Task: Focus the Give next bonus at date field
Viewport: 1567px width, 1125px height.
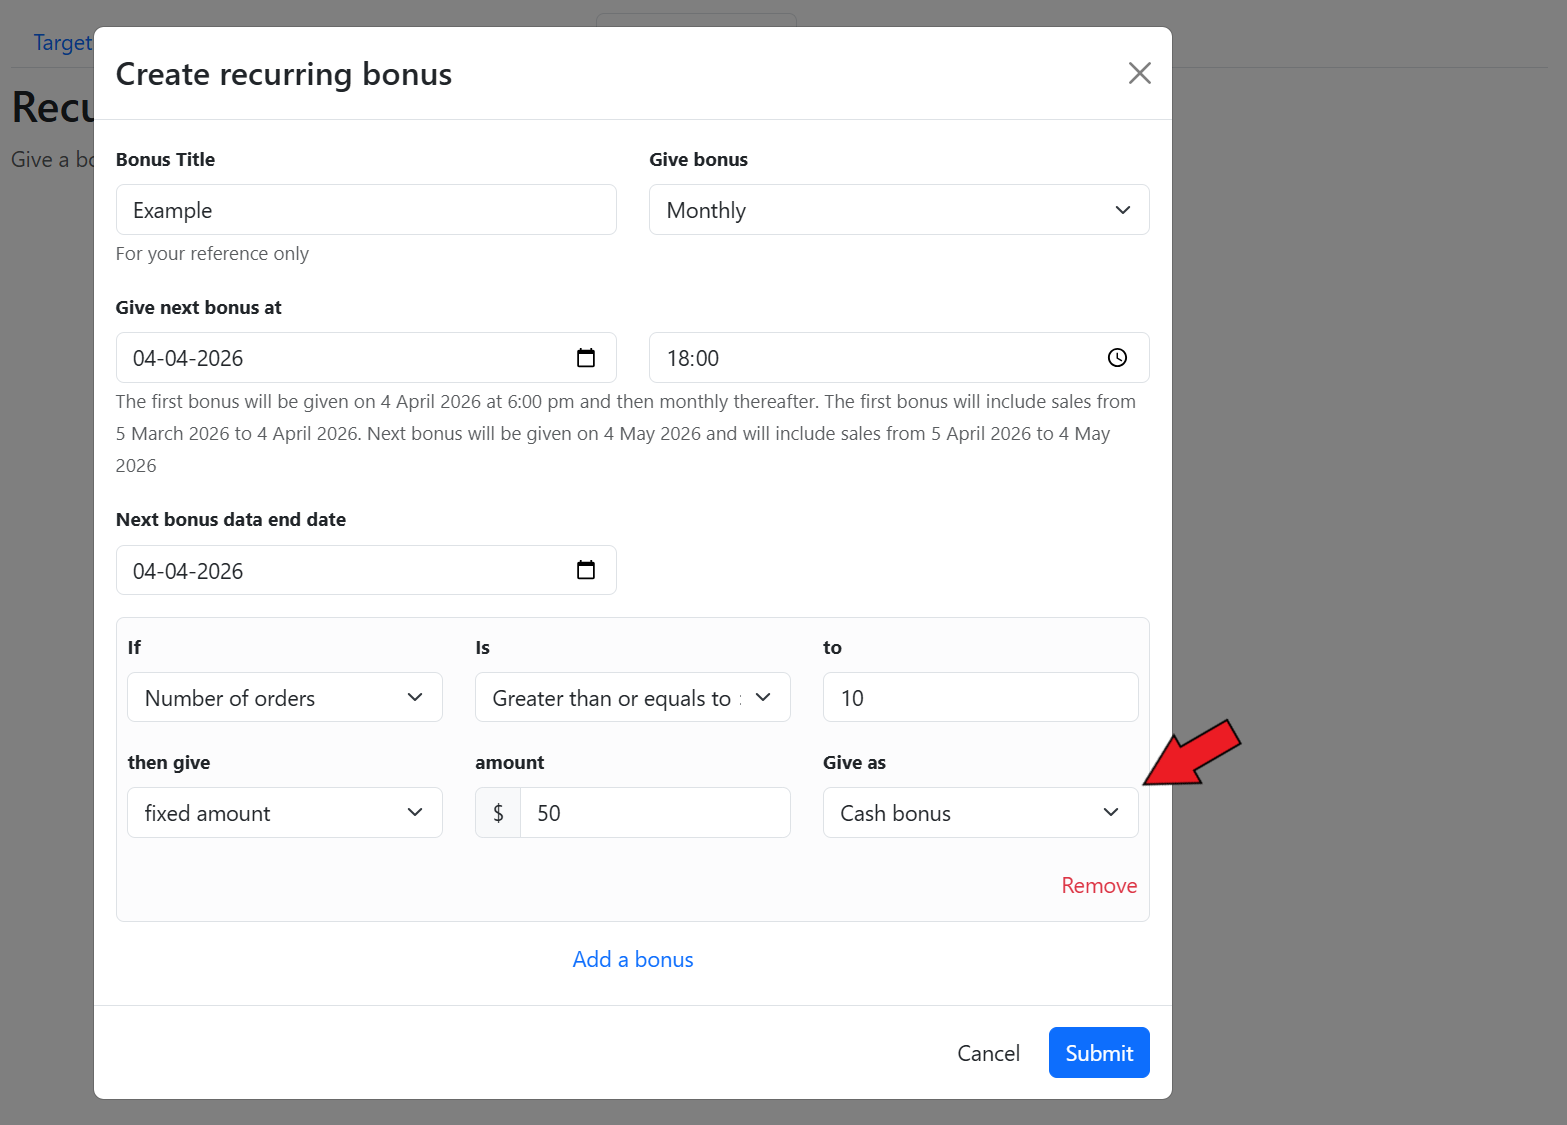Action: 340,358
